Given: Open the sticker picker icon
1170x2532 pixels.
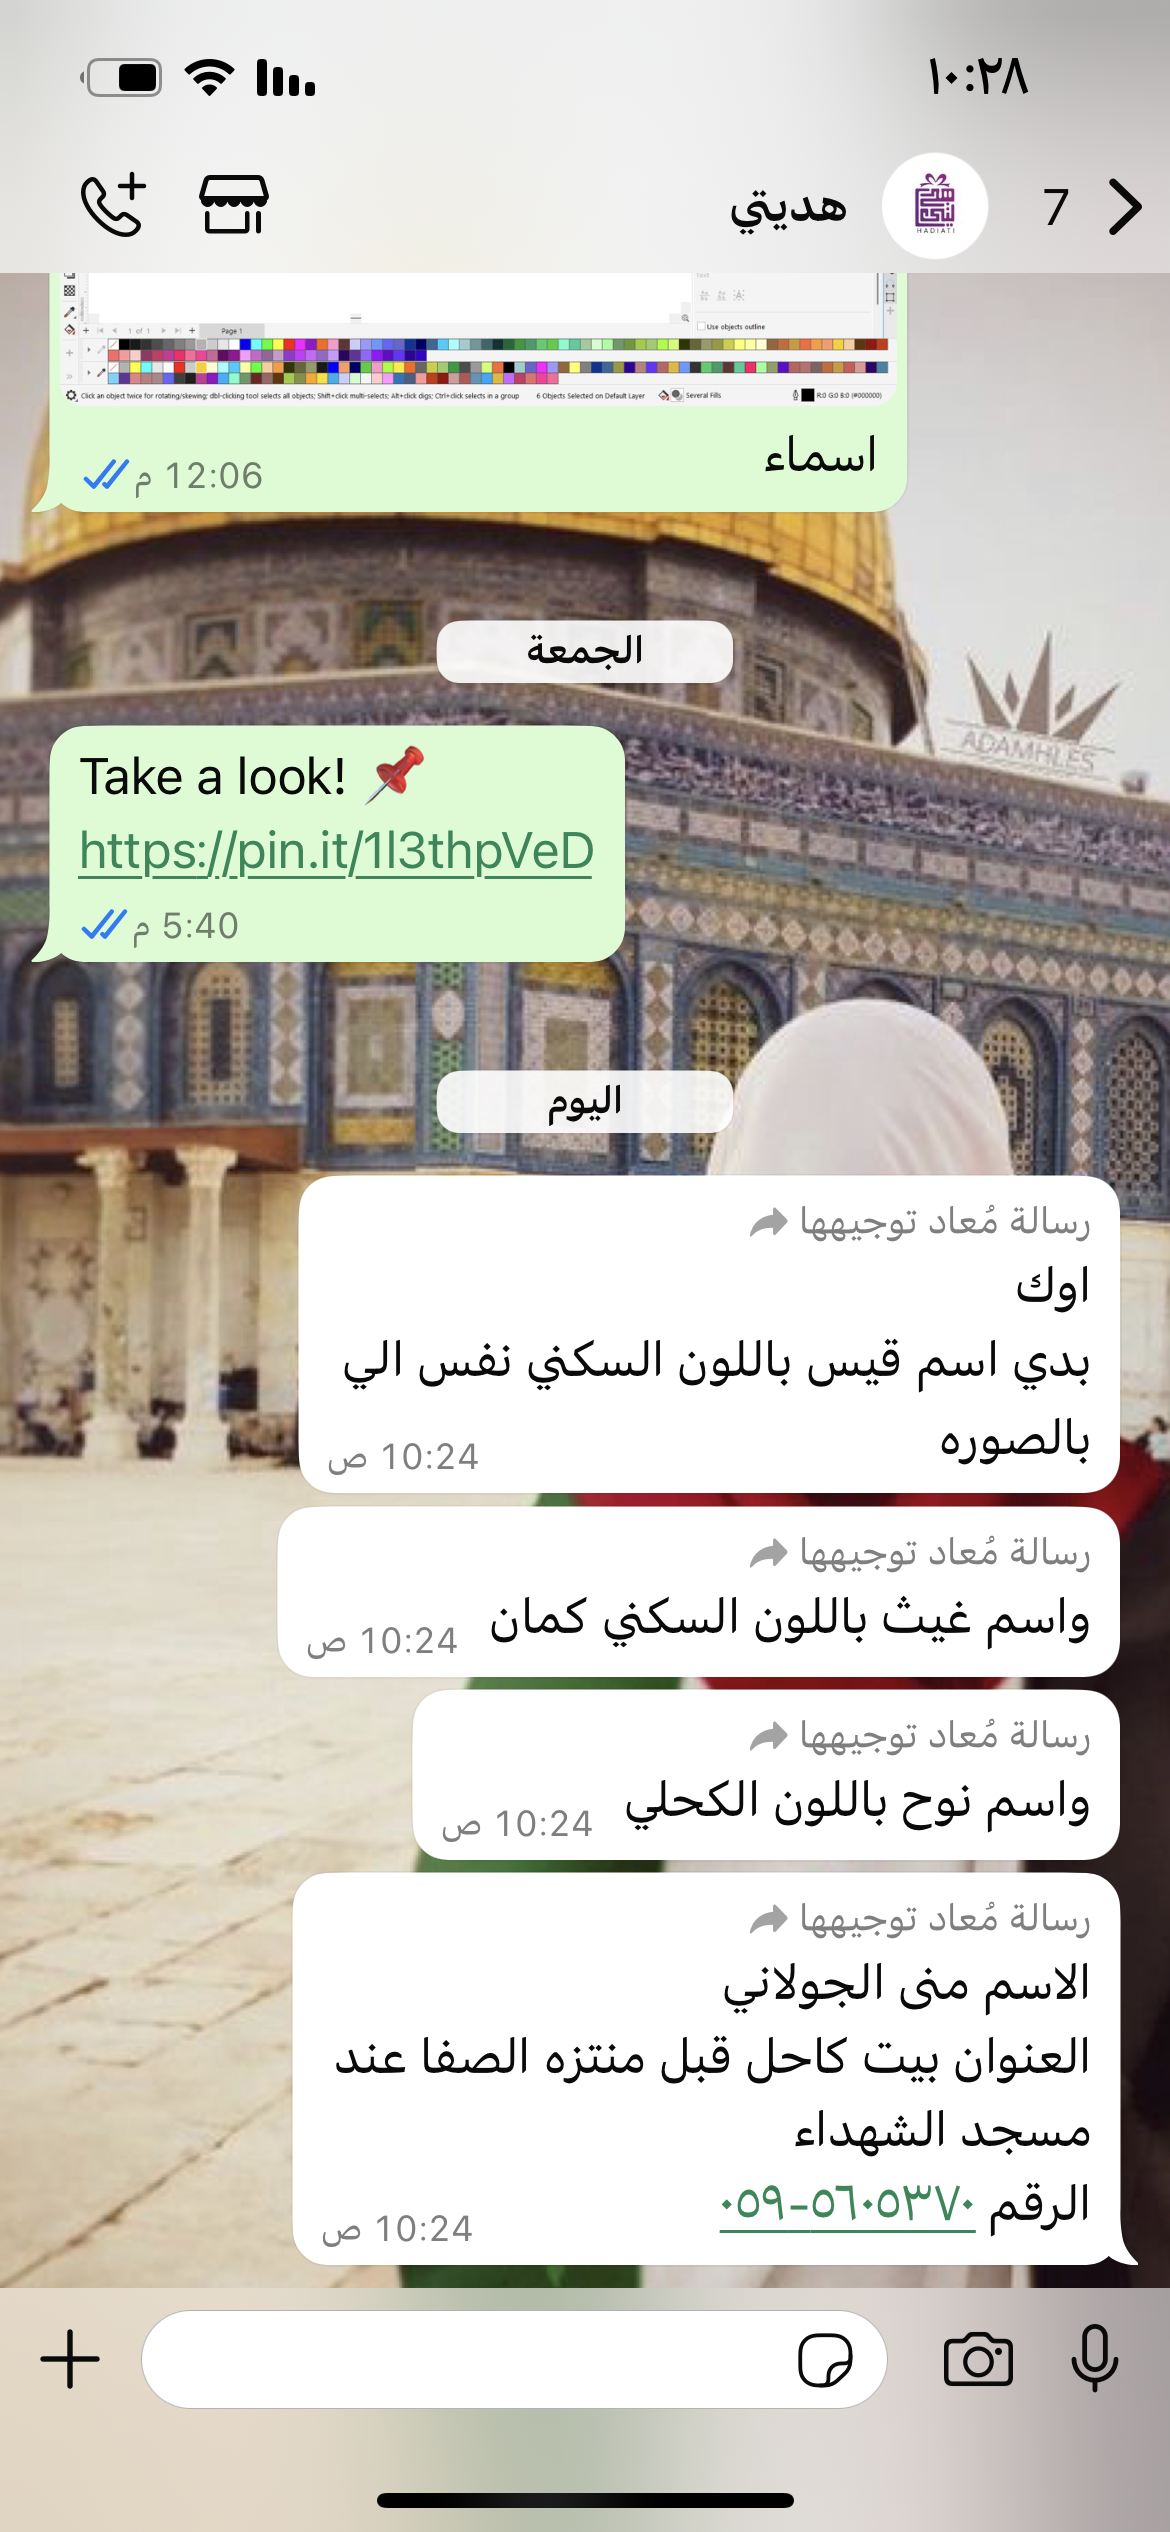Looking at the screenshot, I should pyautogui.click(x=825, y=2360).
